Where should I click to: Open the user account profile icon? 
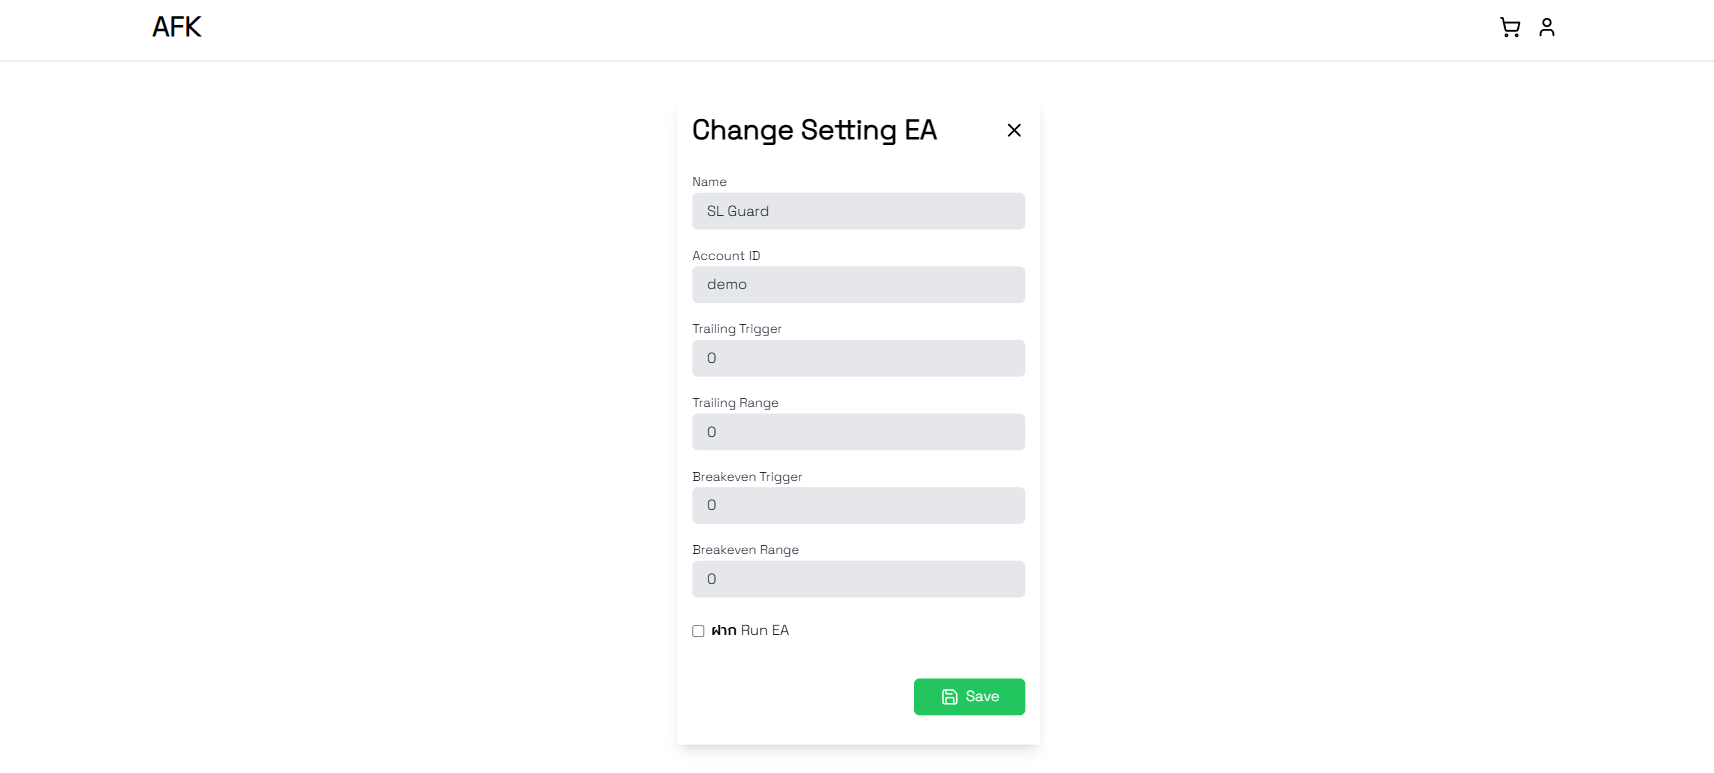1547,28
